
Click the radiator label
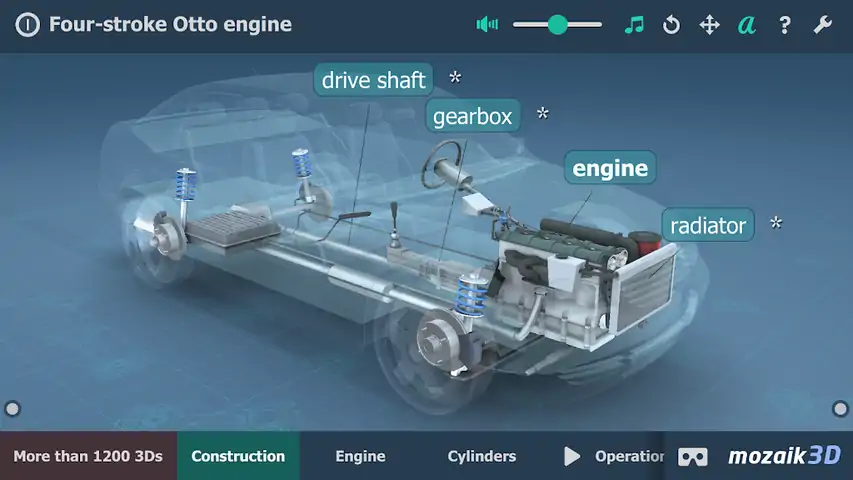708,225
